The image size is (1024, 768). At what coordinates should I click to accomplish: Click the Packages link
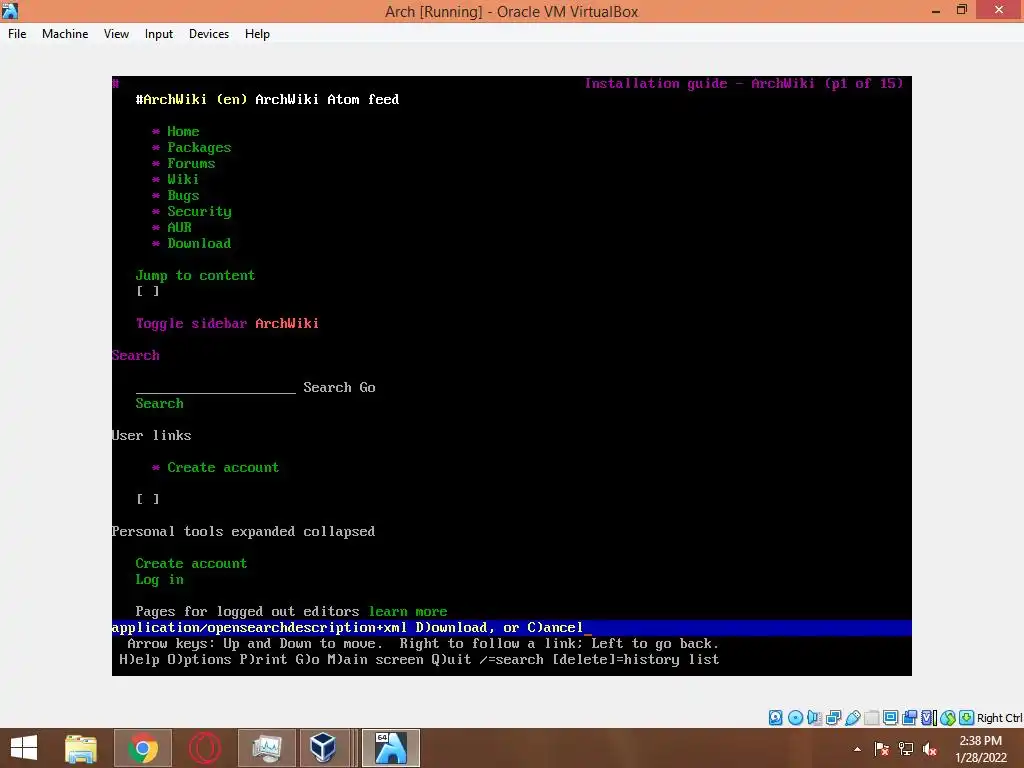click(199, 148)
